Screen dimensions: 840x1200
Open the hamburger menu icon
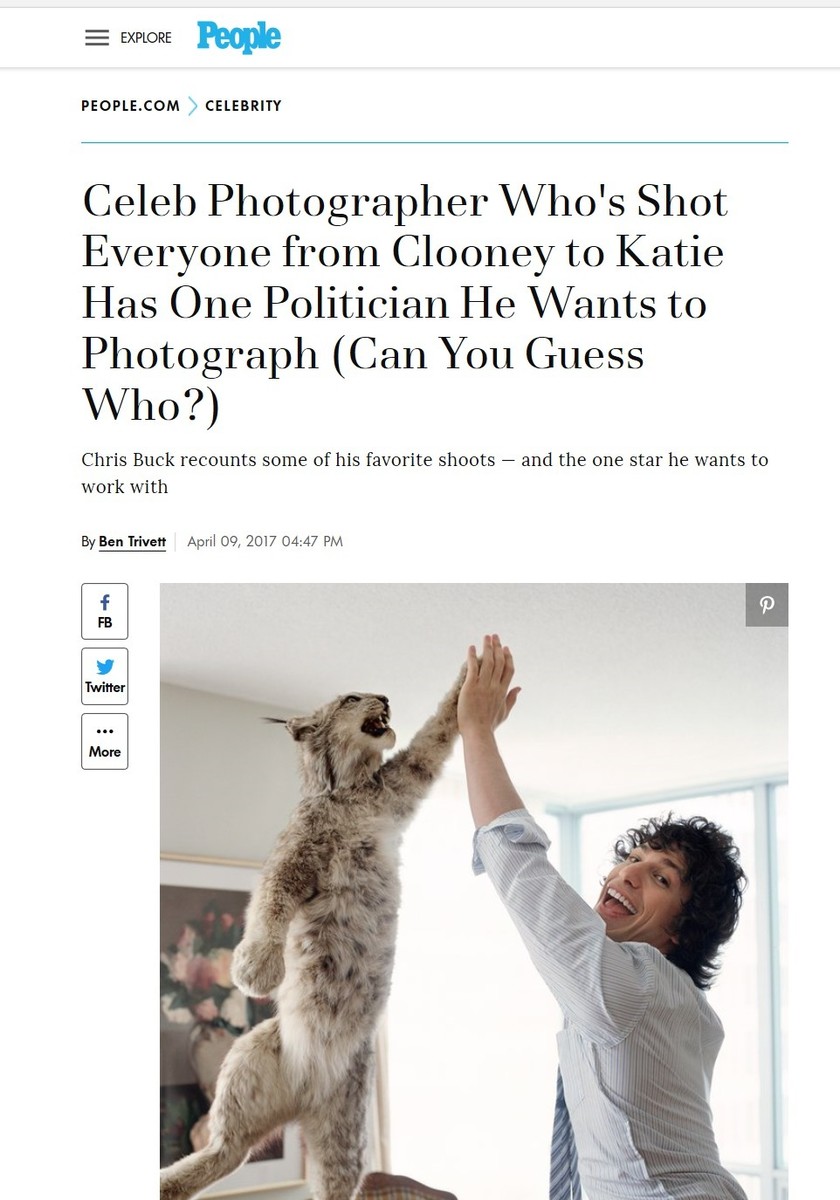click(x=96, y=38)
